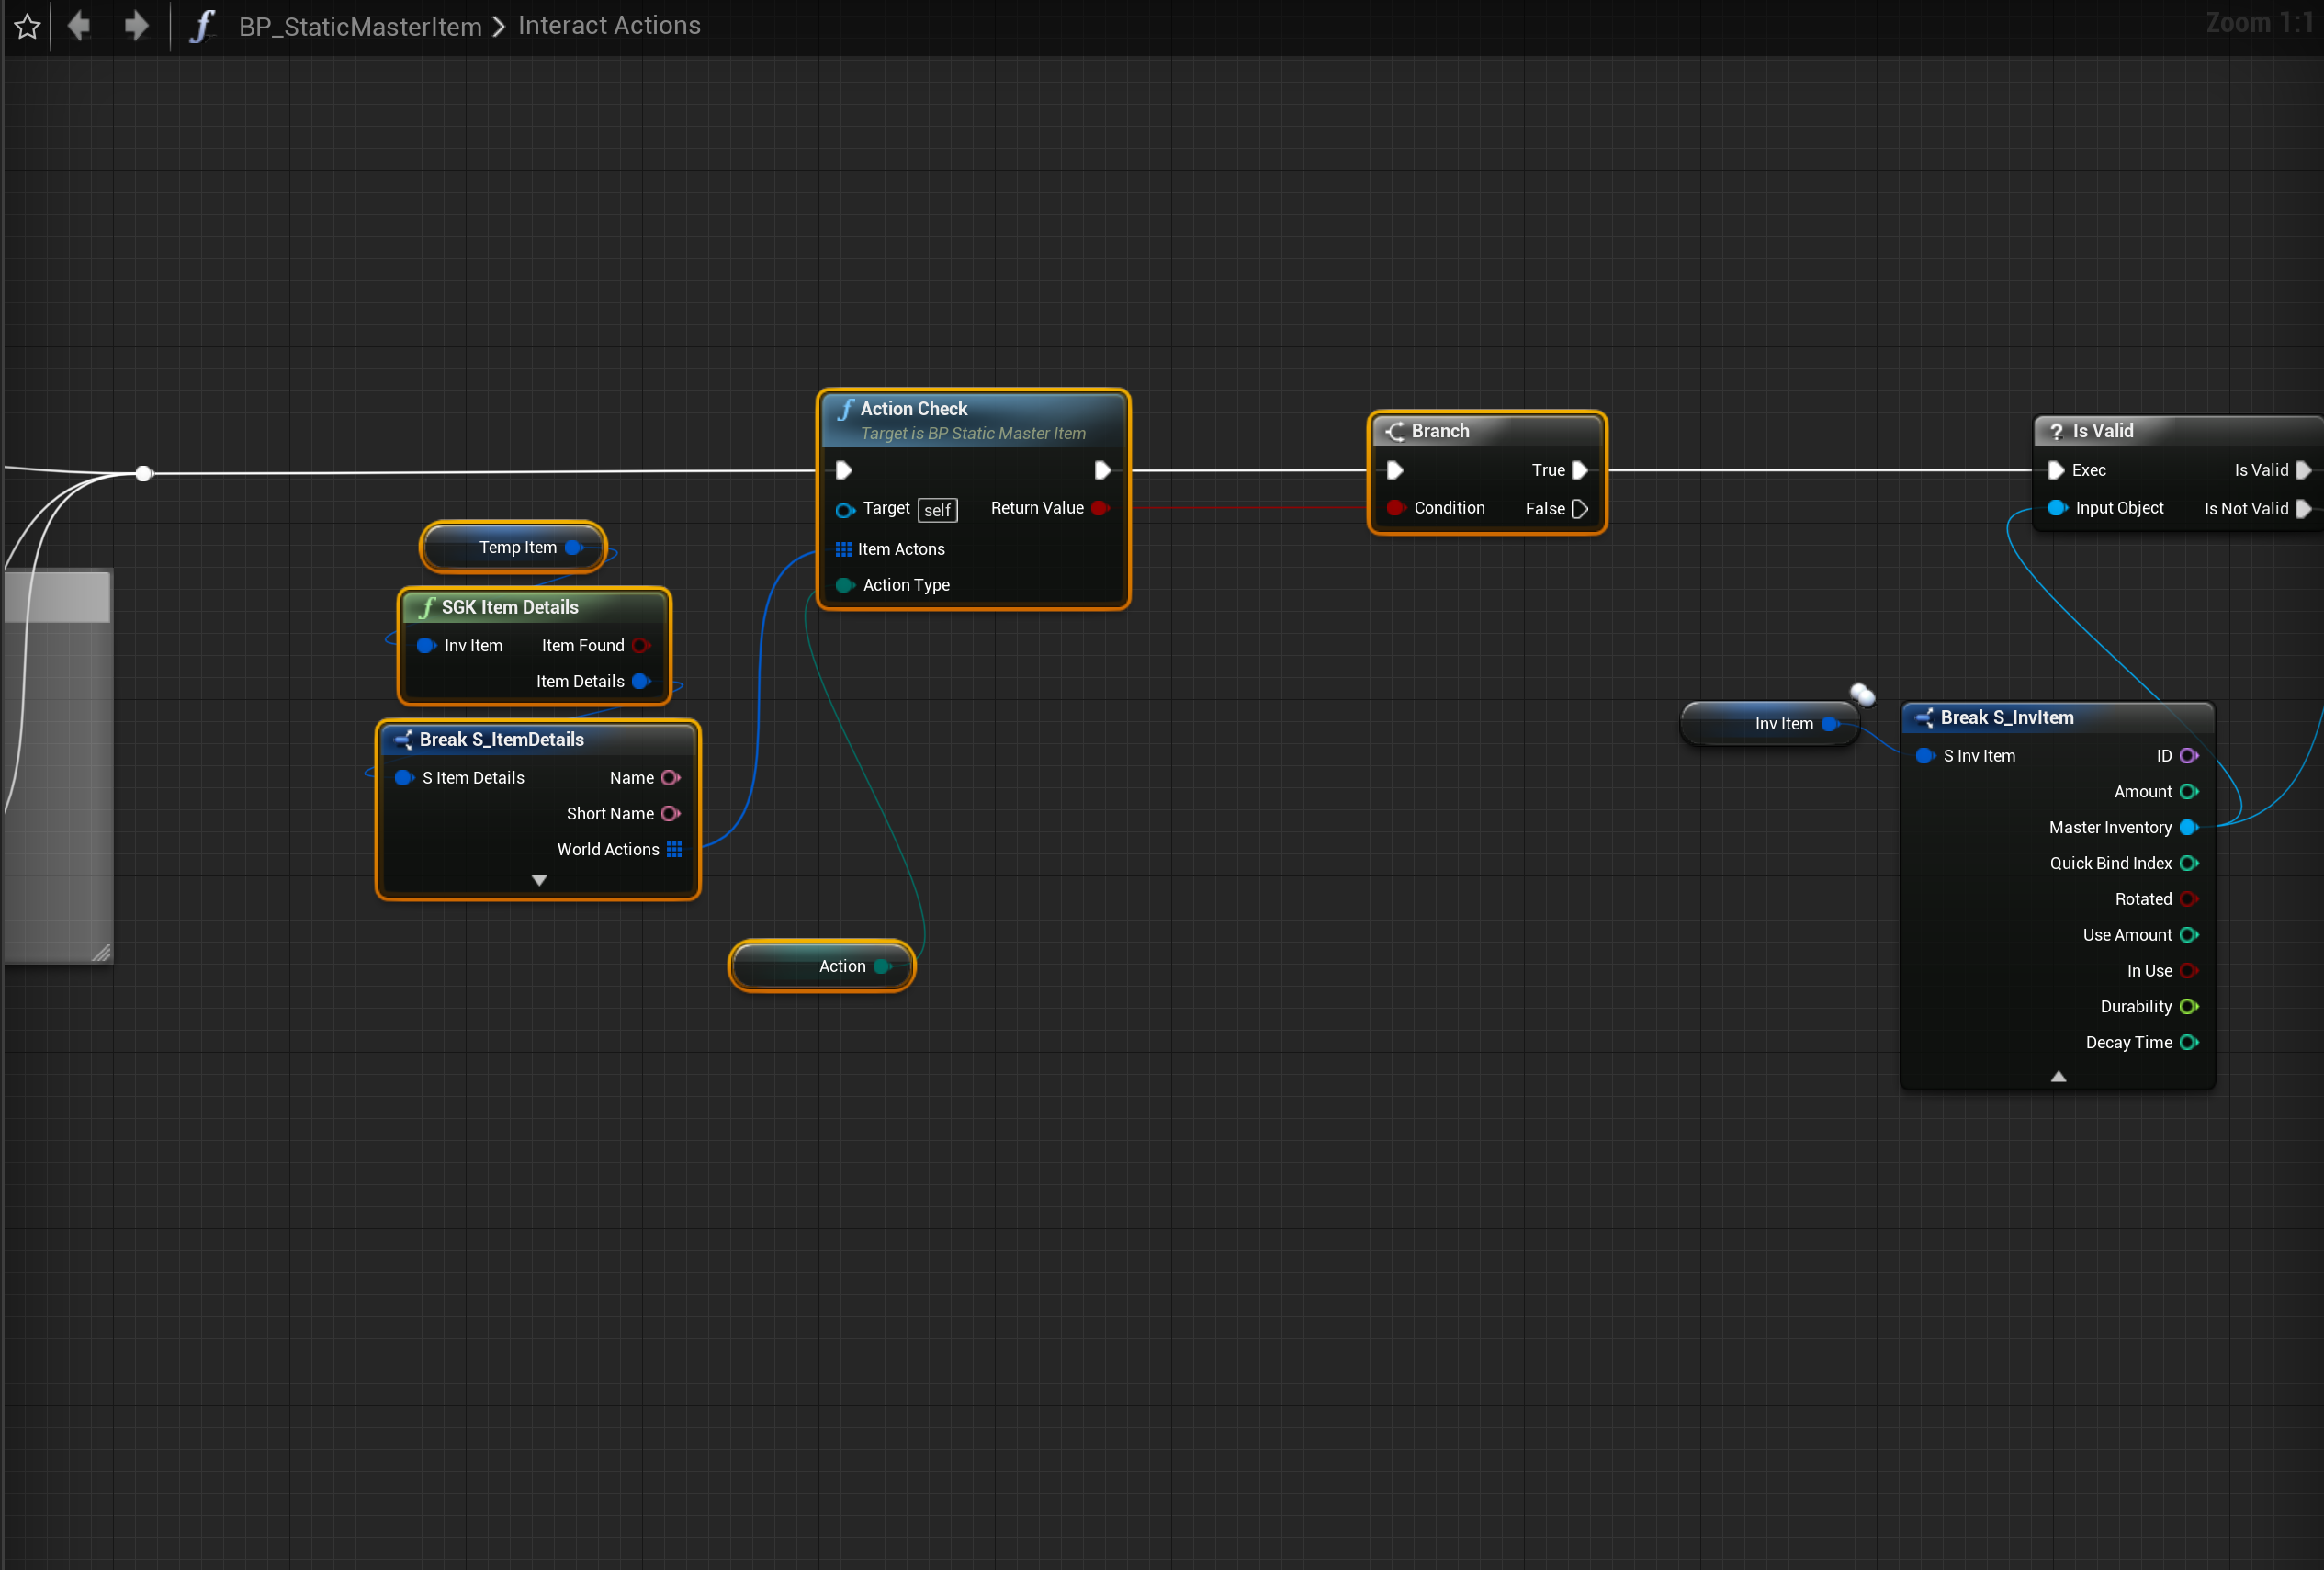The height and width of the screenshot is (1570, 2324).
Task: Navigate forward with right arrow icon
Action: (136, 26)
